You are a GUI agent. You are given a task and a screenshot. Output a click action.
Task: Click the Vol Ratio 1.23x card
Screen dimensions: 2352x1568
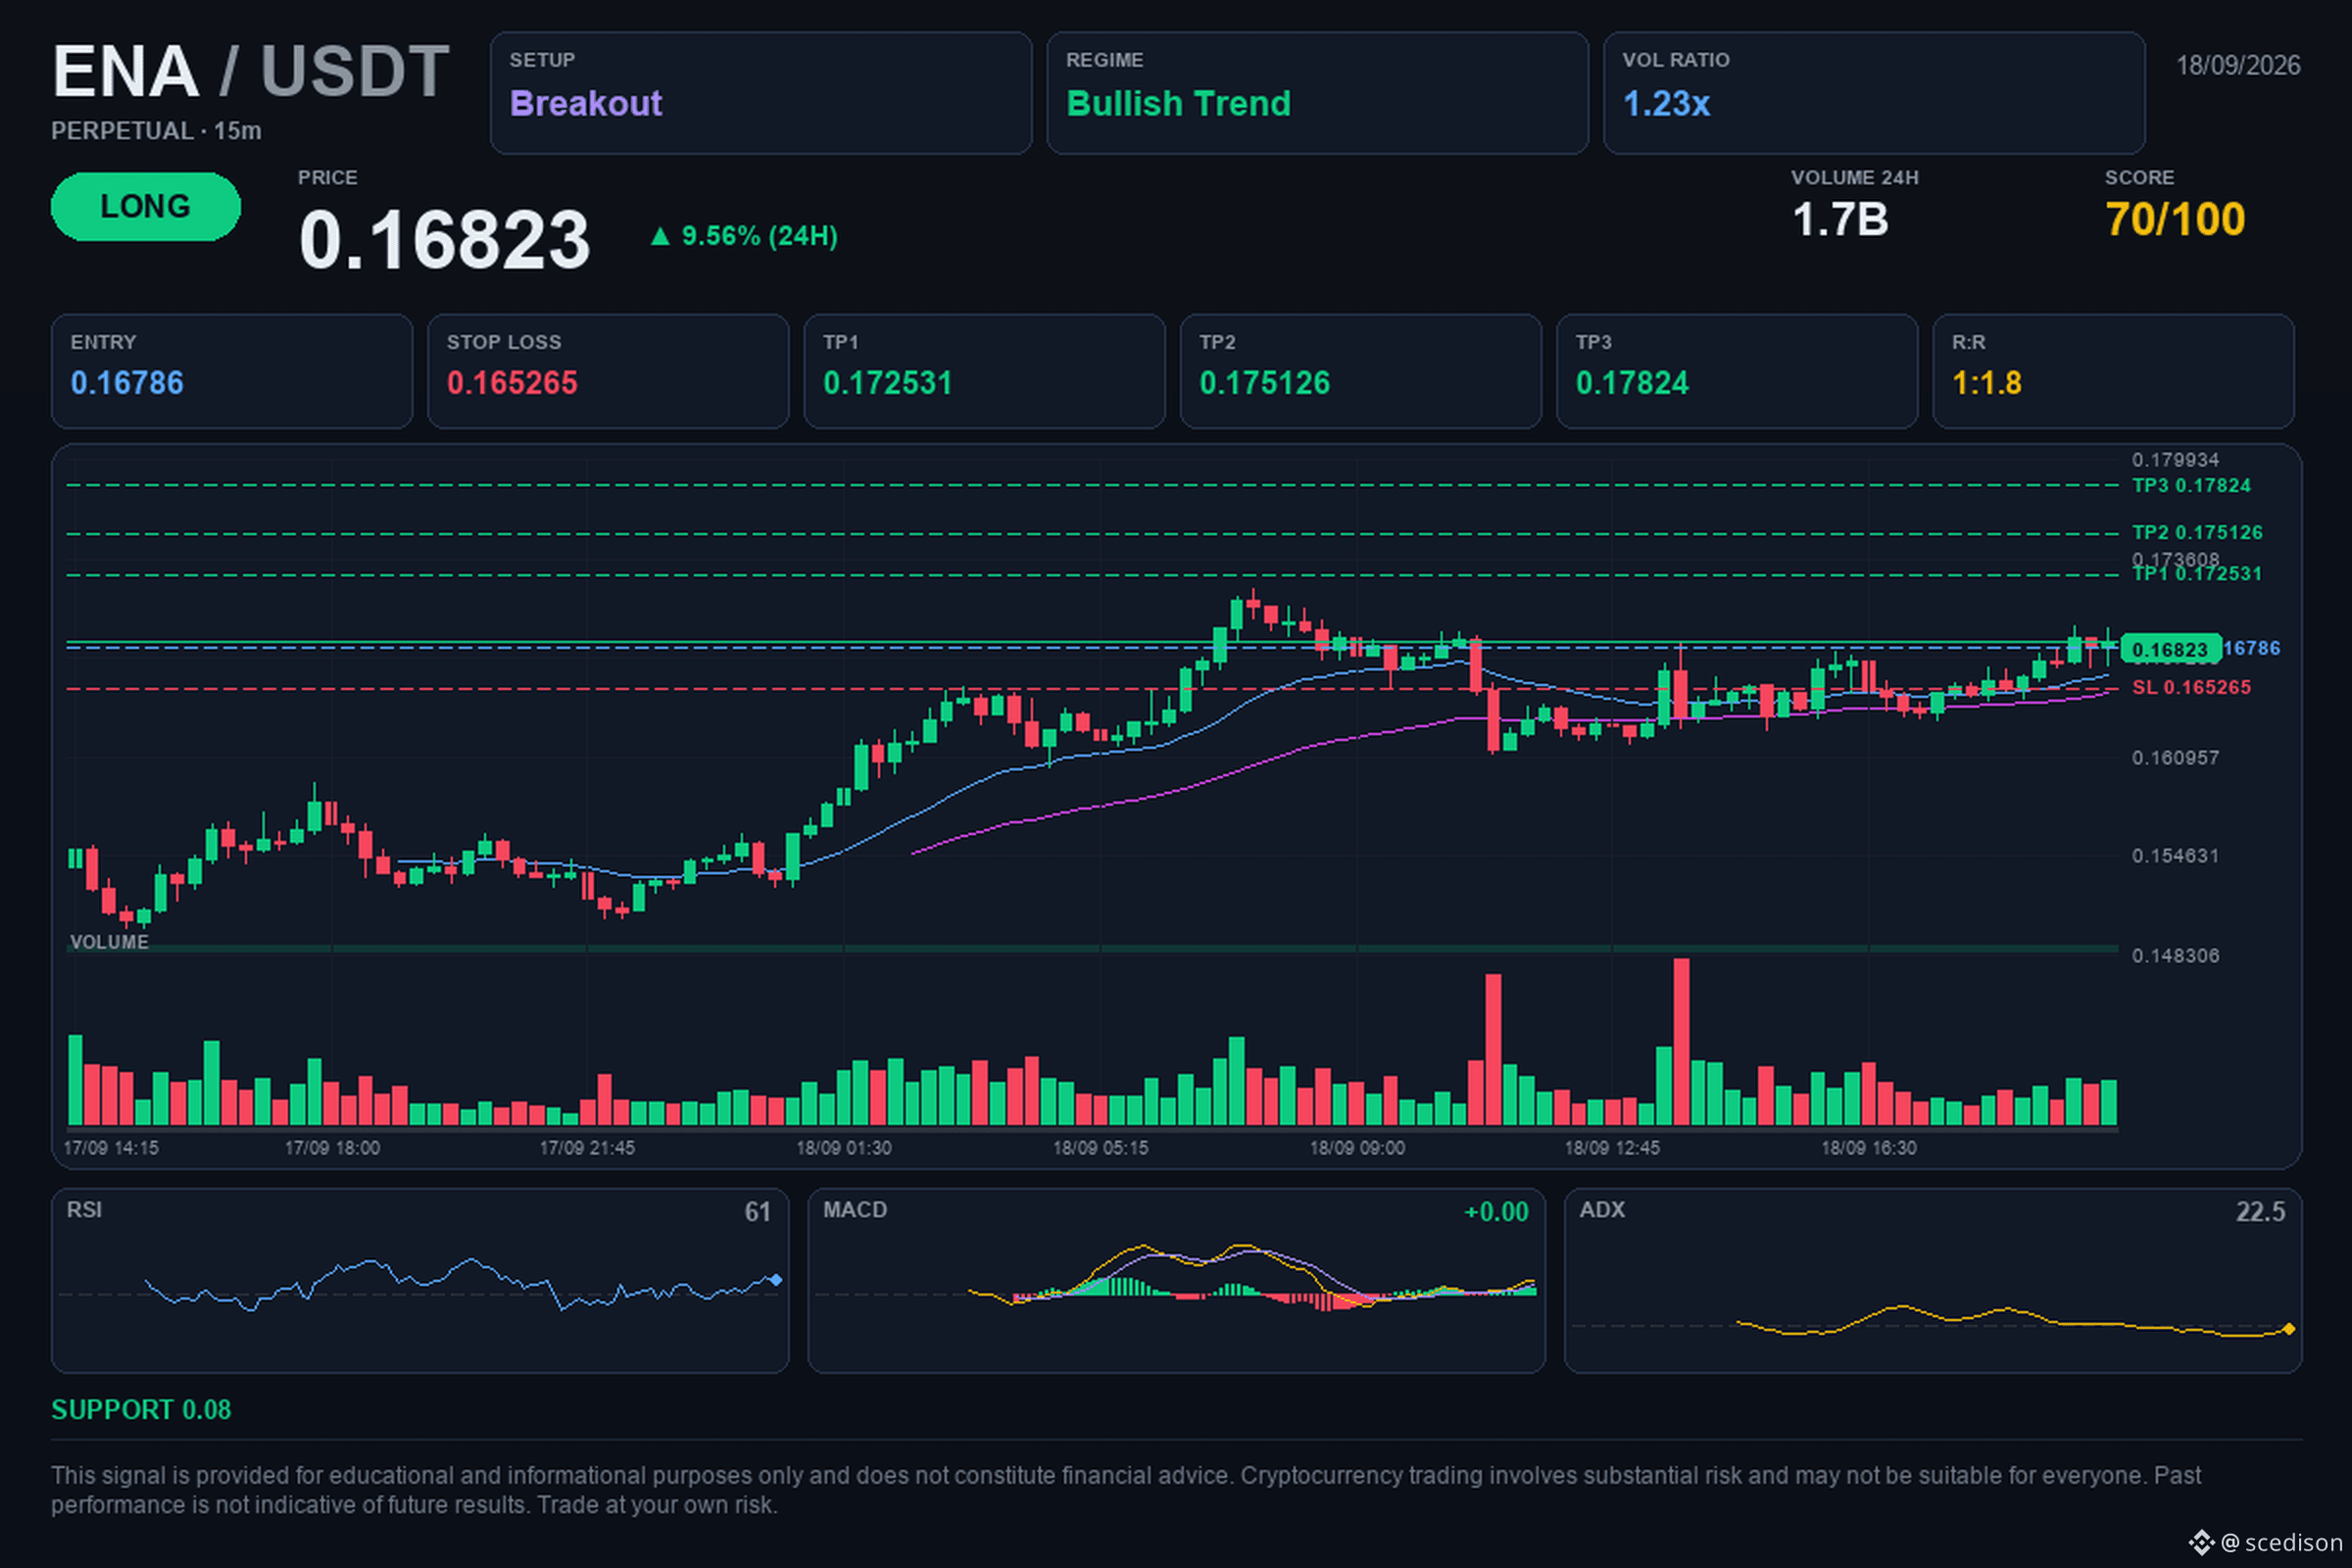(1874, 93)
